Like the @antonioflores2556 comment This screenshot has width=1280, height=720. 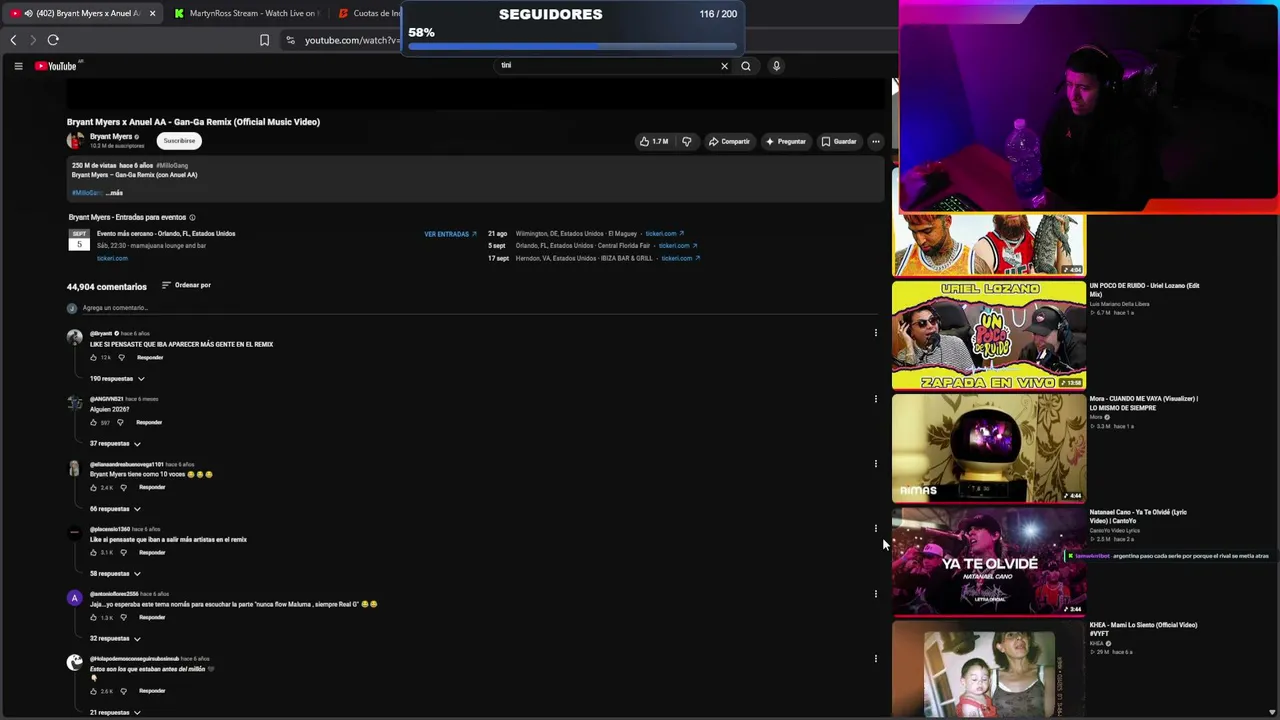pos(94,618)
